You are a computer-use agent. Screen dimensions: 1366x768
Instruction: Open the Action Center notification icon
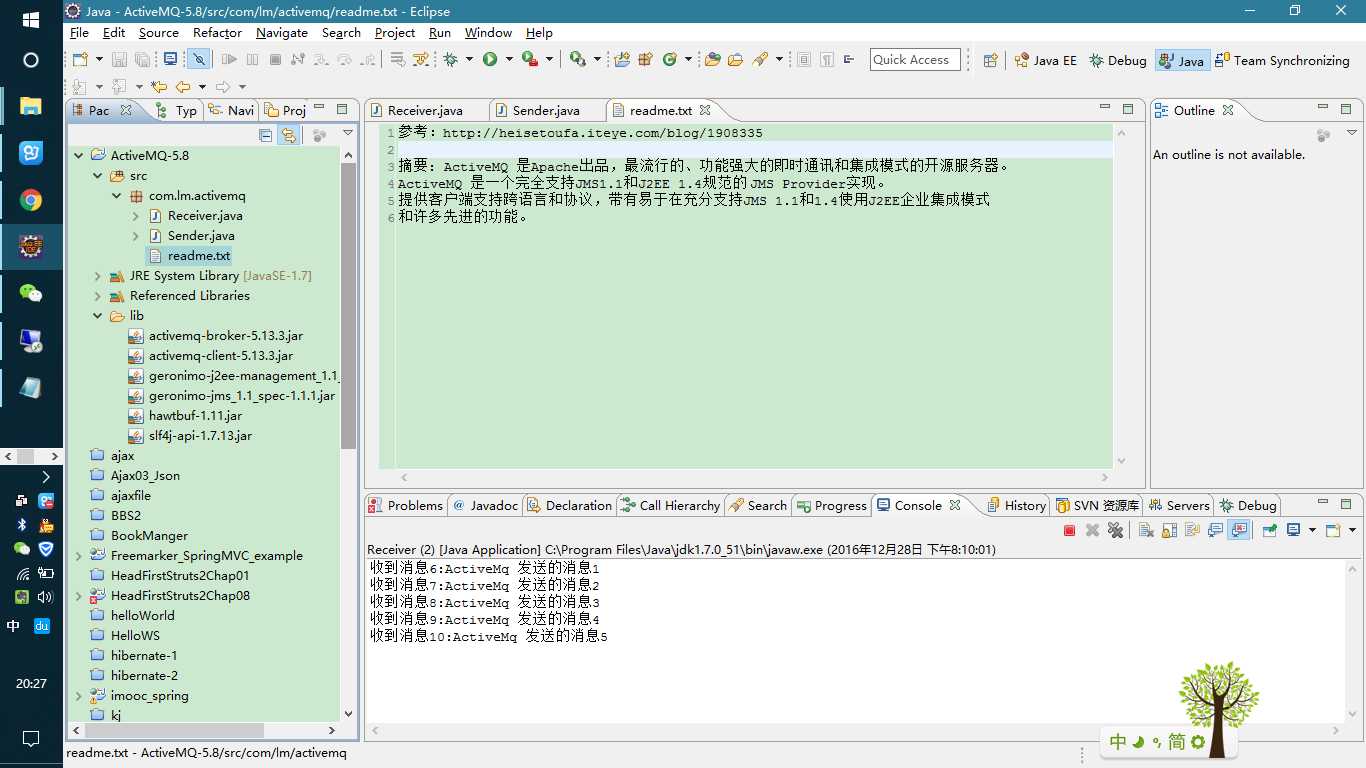click(31, 739)
